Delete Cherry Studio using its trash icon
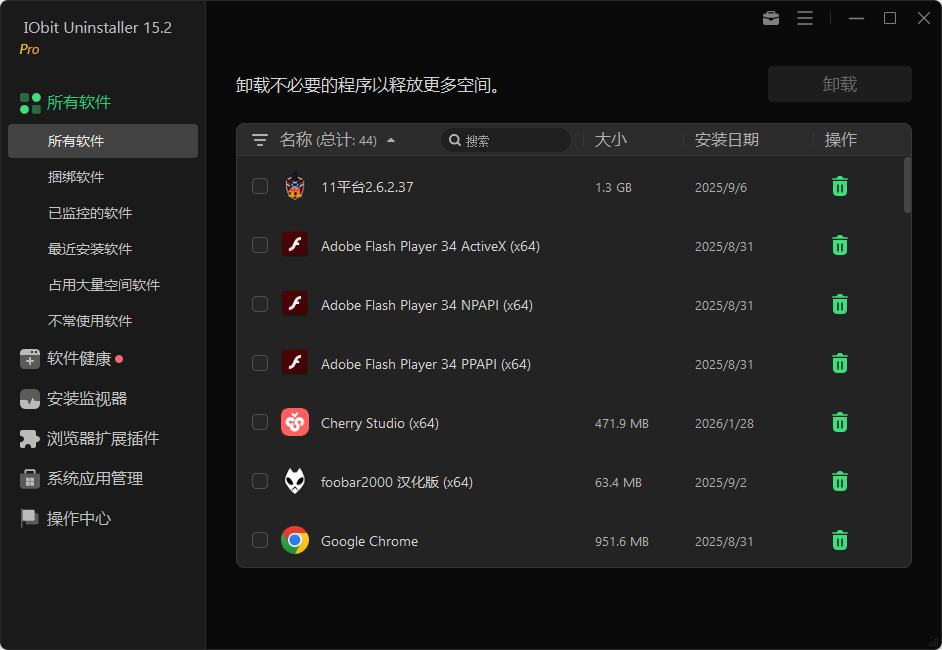 click(x=839, y=422)
